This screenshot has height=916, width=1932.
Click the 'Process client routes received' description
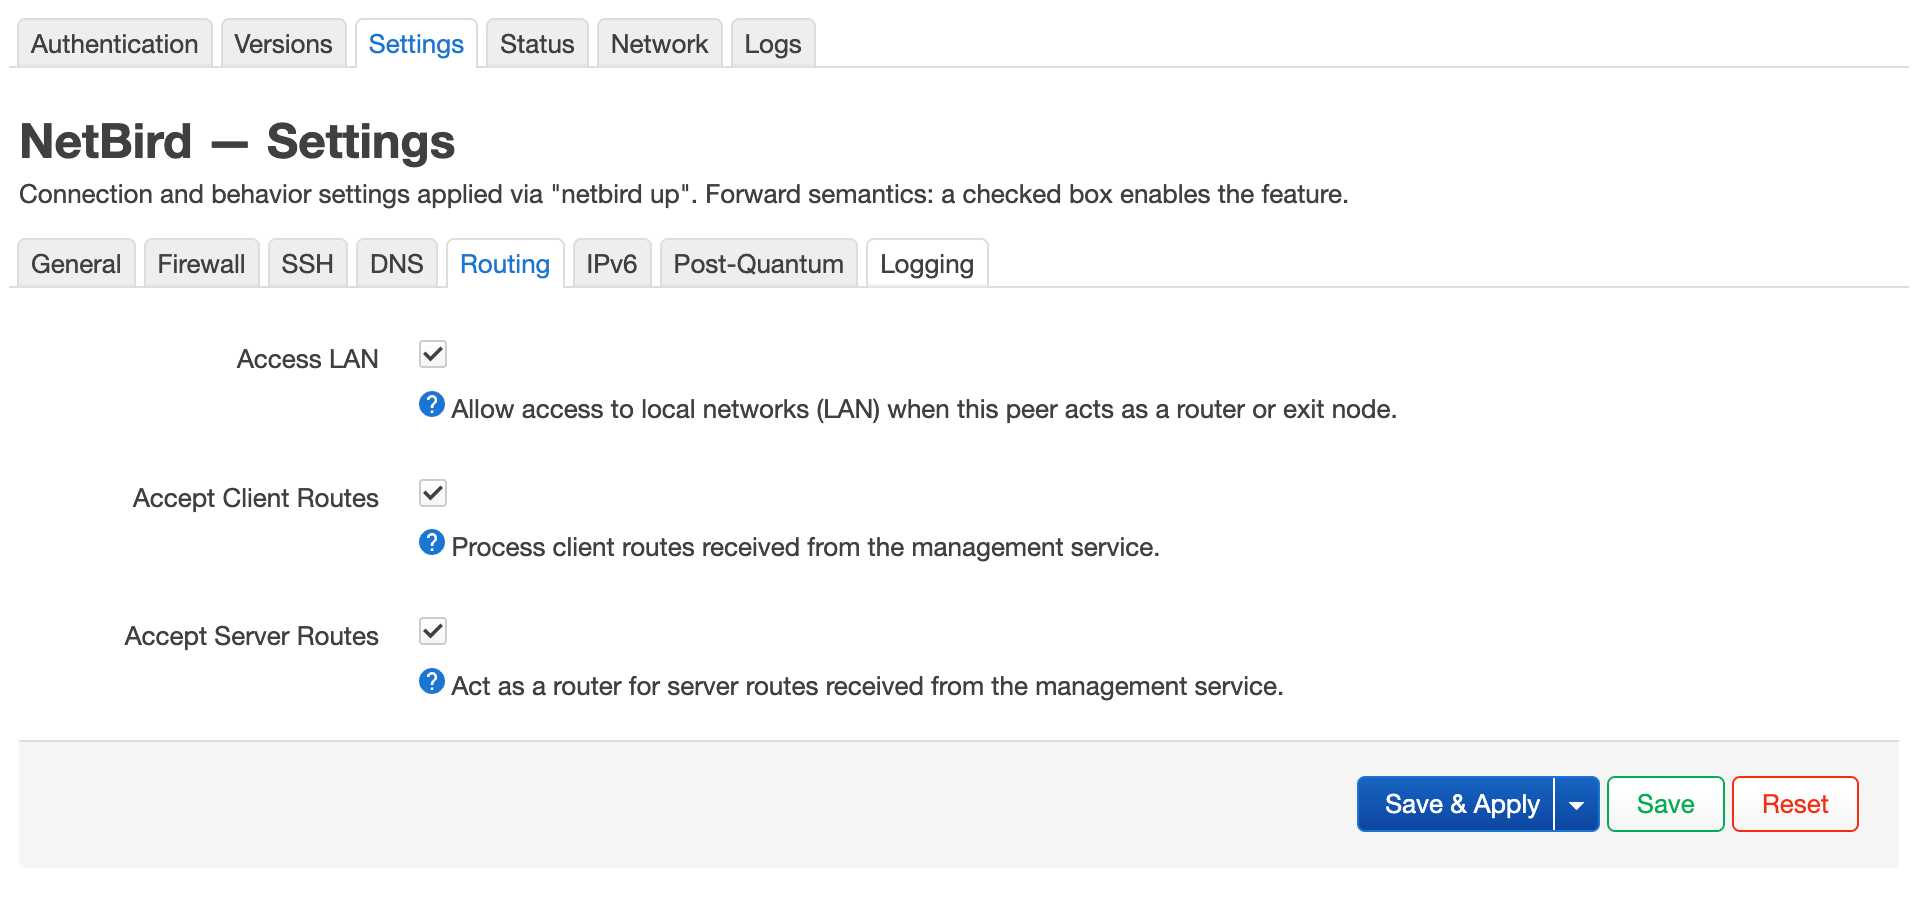pos(806,547)
